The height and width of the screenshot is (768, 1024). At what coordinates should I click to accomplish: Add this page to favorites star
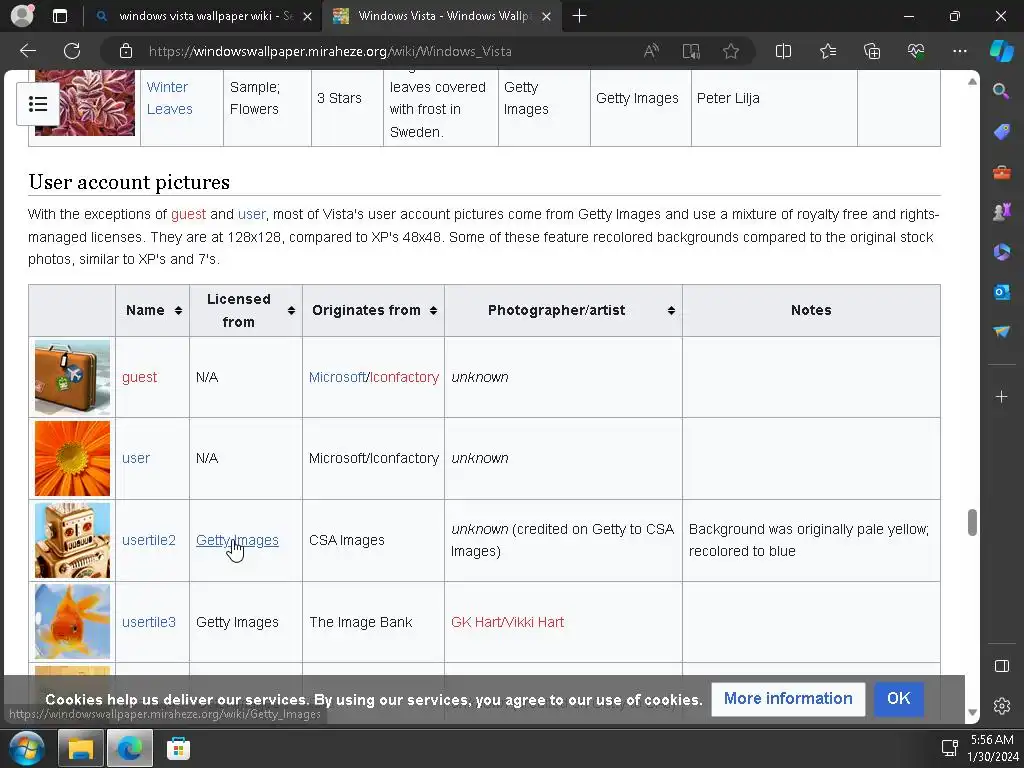click(x=731, y=51)
